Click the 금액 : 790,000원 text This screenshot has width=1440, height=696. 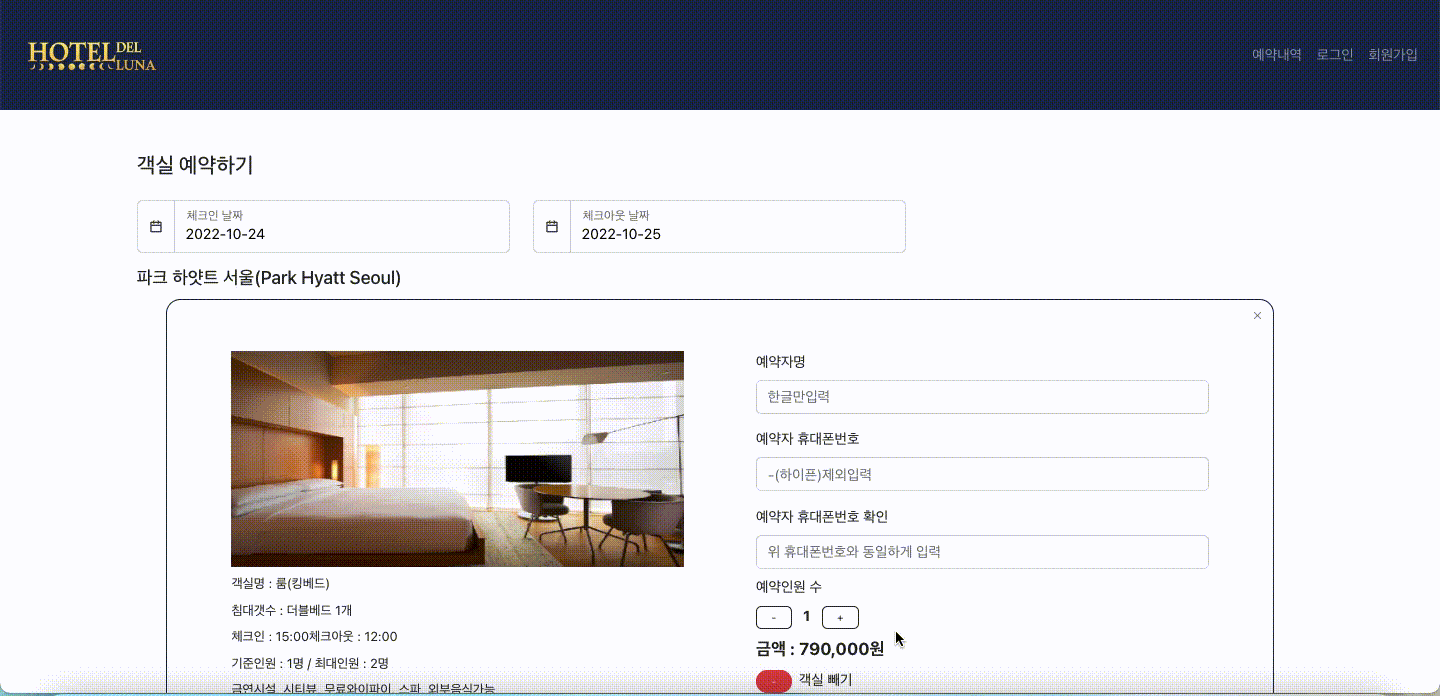(820, 649)
